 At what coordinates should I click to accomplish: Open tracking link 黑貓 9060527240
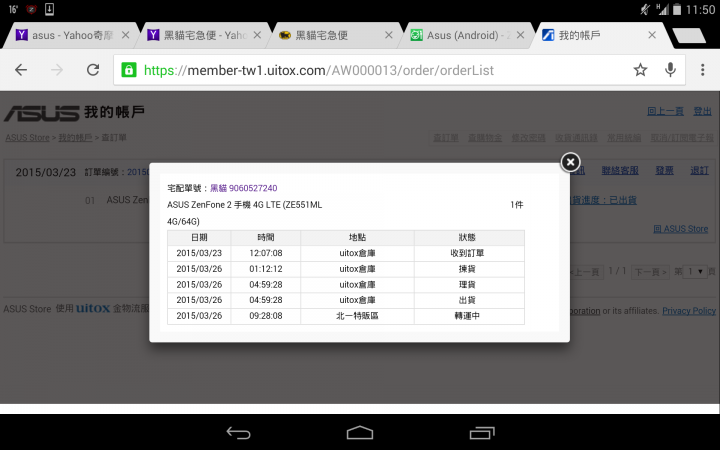[x=243, y=188]
